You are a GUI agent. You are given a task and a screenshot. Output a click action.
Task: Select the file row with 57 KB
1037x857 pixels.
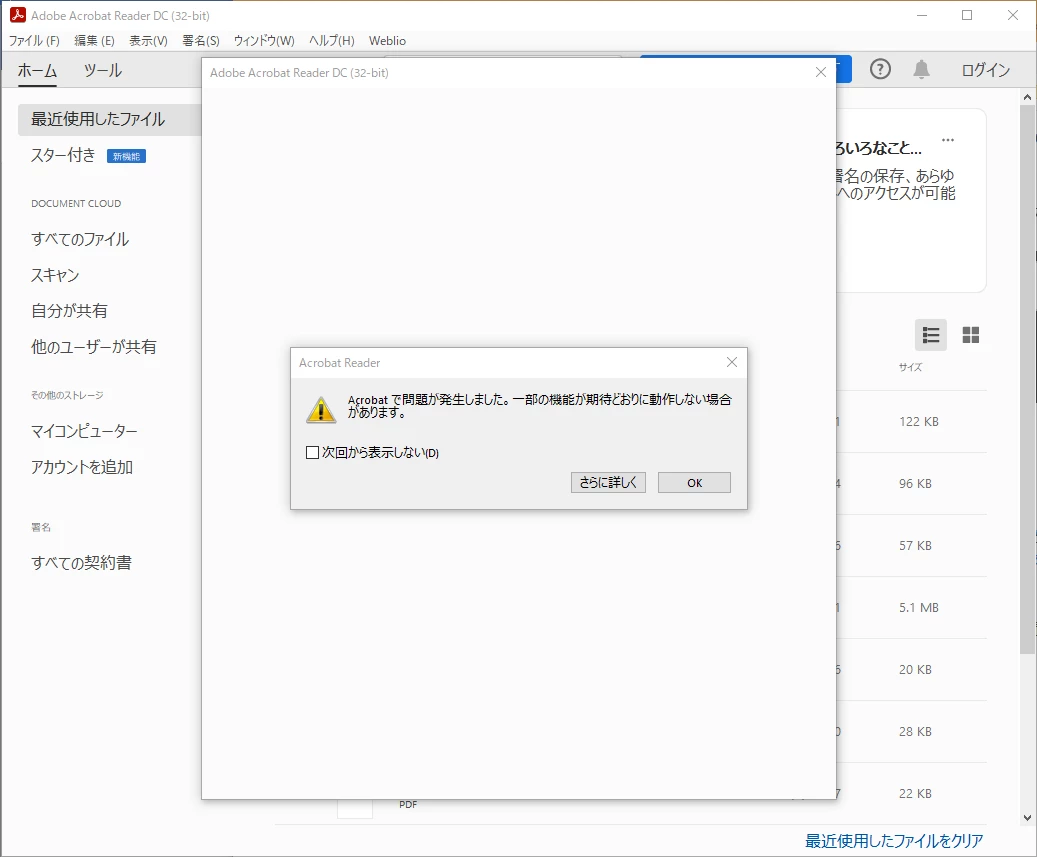pyautogui.click(x=911, y=546)
